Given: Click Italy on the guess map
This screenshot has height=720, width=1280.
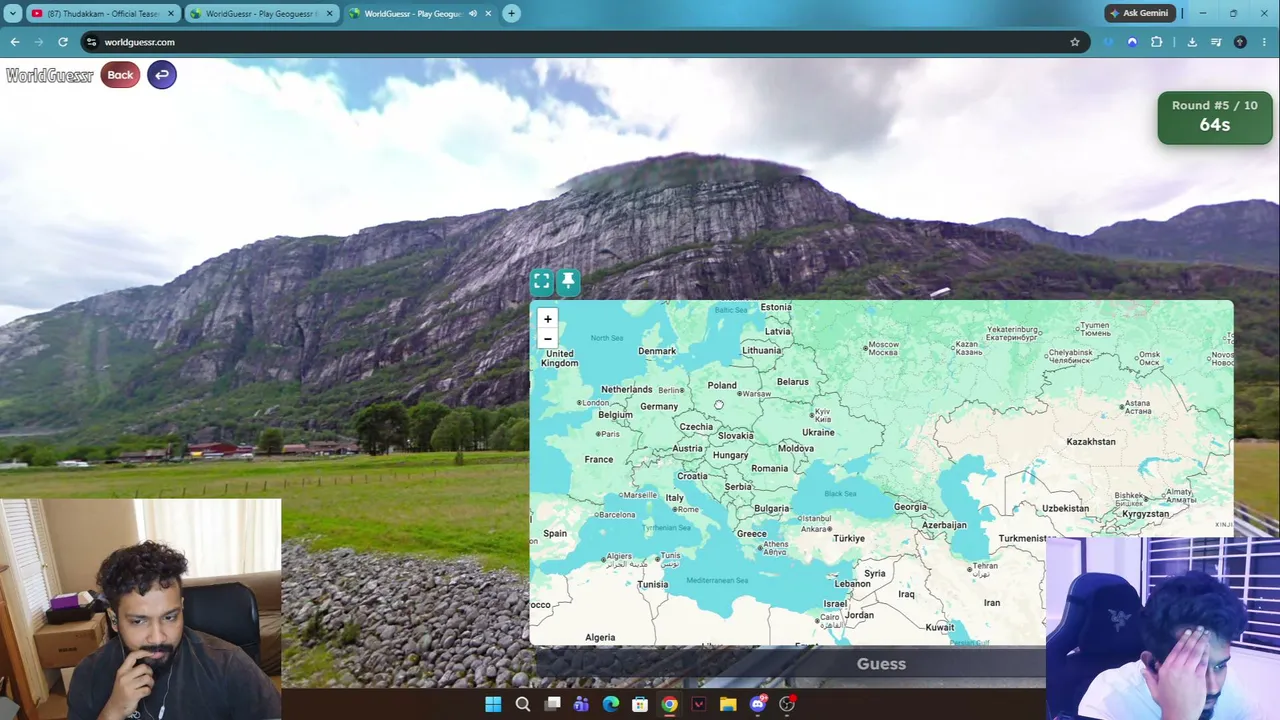Looking at the screenshot, I should coord(675,497).
